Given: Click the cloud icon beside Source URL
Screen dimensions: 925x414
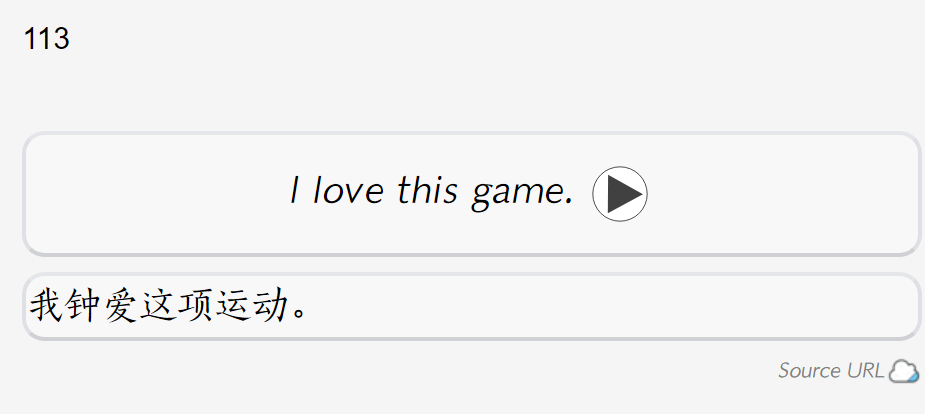Looking at the screenshot, I should pyautogui.click(x=903, y=372).
